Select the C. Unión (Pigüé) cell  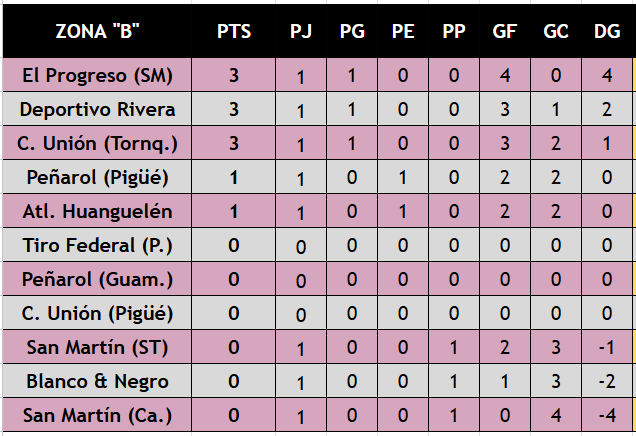click(97, 314)
